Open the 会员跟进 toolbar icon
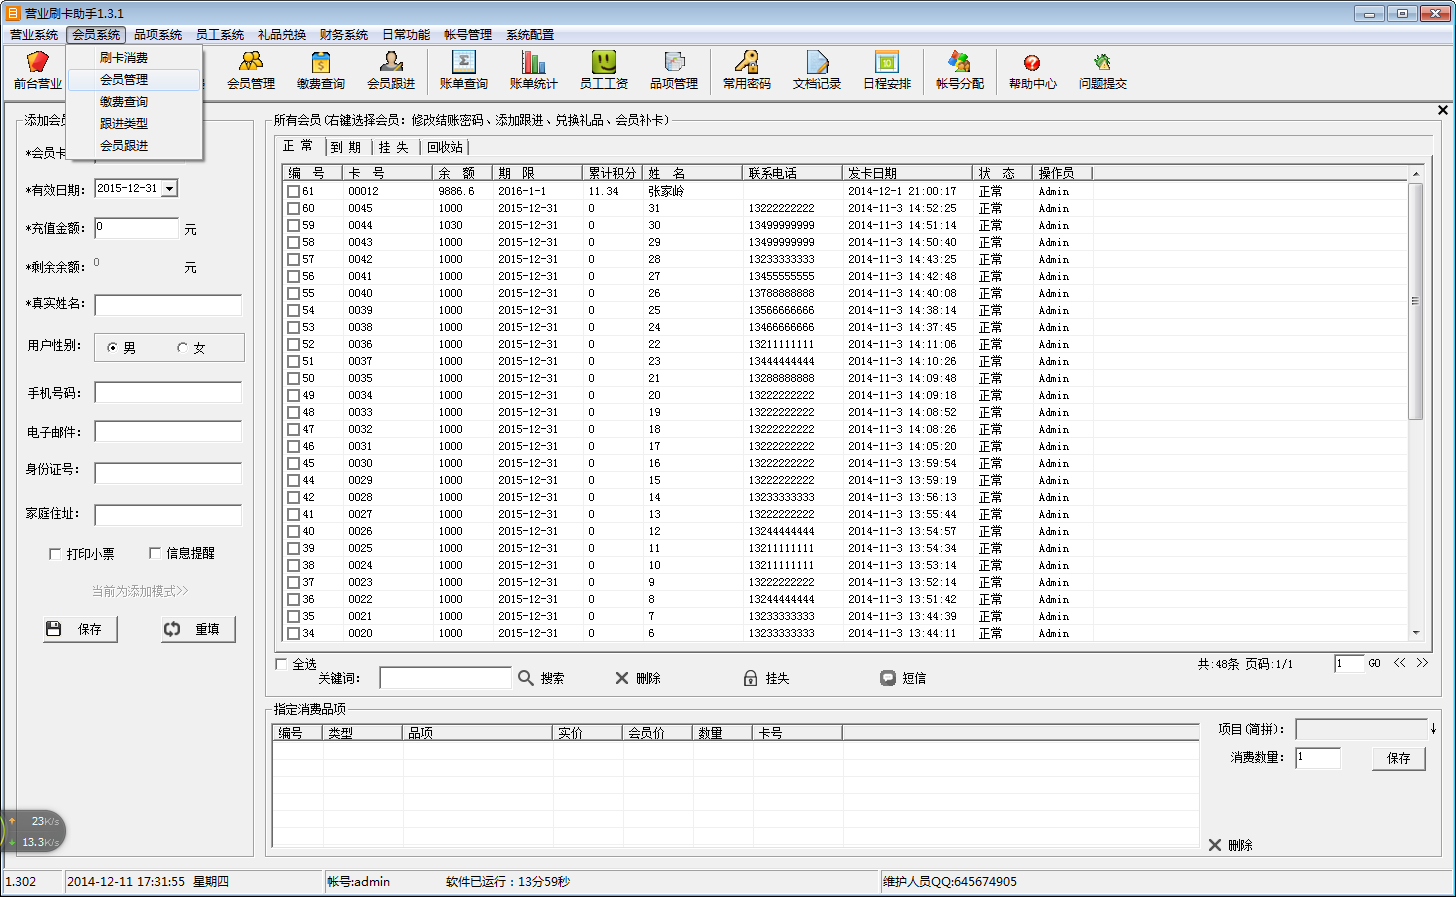 tap(391, 70)
